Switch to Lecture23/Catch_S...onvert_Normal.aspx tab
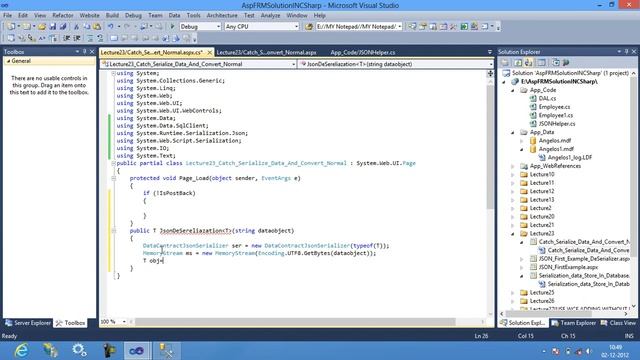This screenshot has width=640, height=360. pos(266,52)
